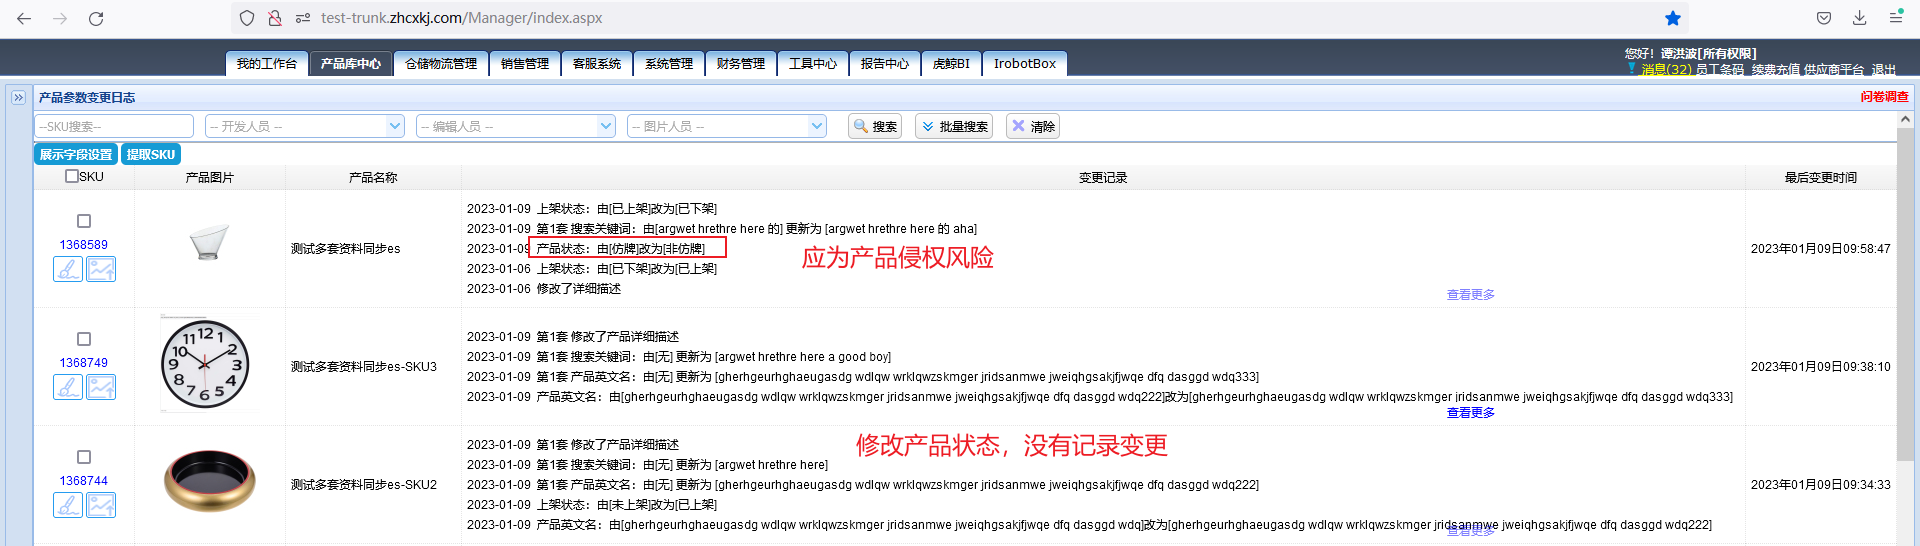The height and width of the screenshot is (546, 1920).
Task: Open edit icon for SKU 1368589
Action: pyautogui.click(x=68, y=269)
